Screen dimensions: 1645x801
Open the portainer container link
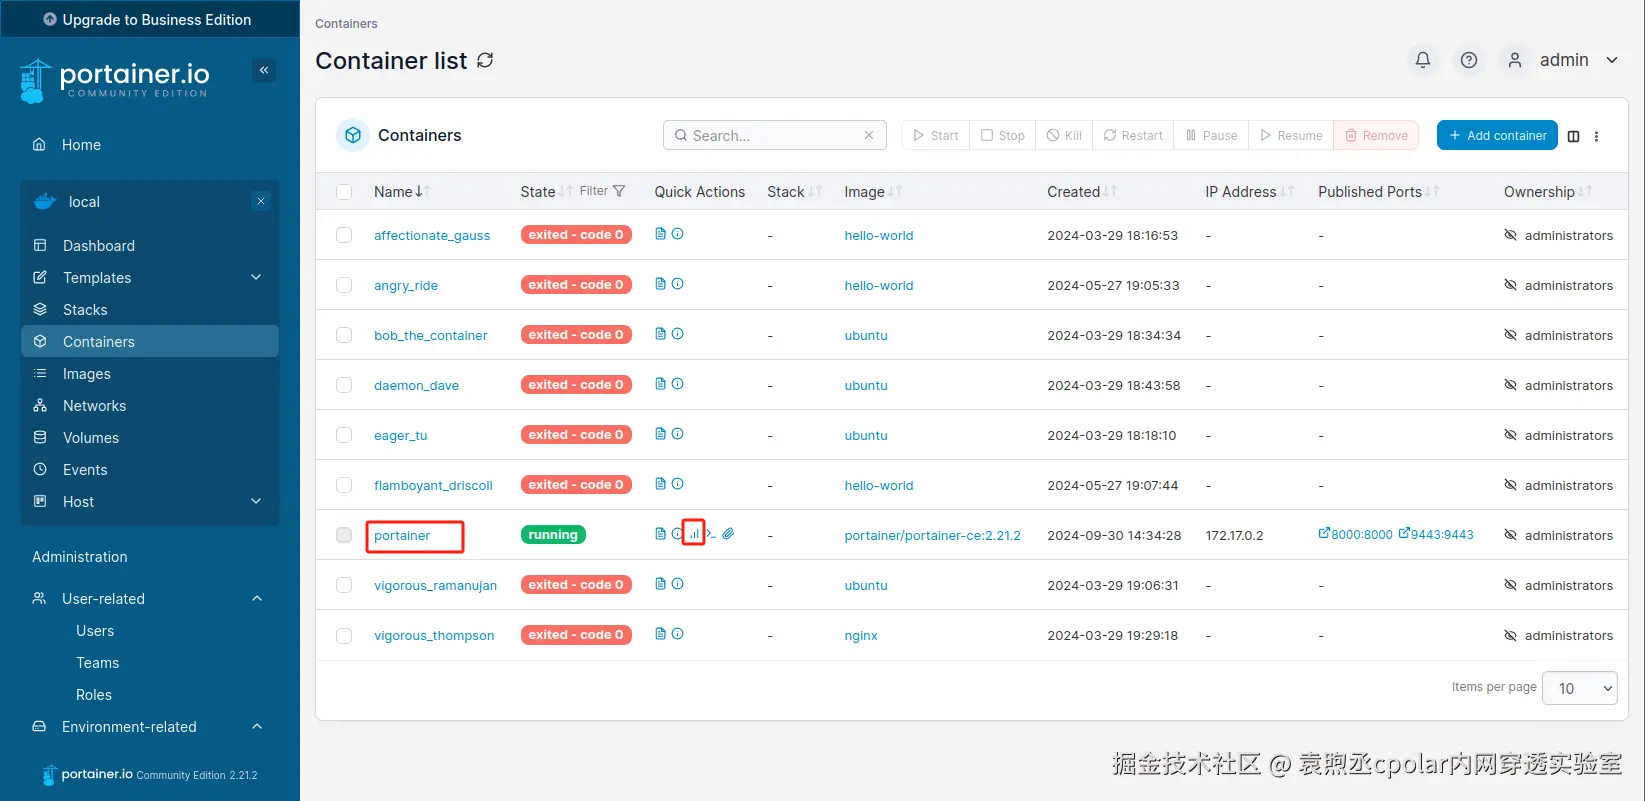(x=402, y=536)
